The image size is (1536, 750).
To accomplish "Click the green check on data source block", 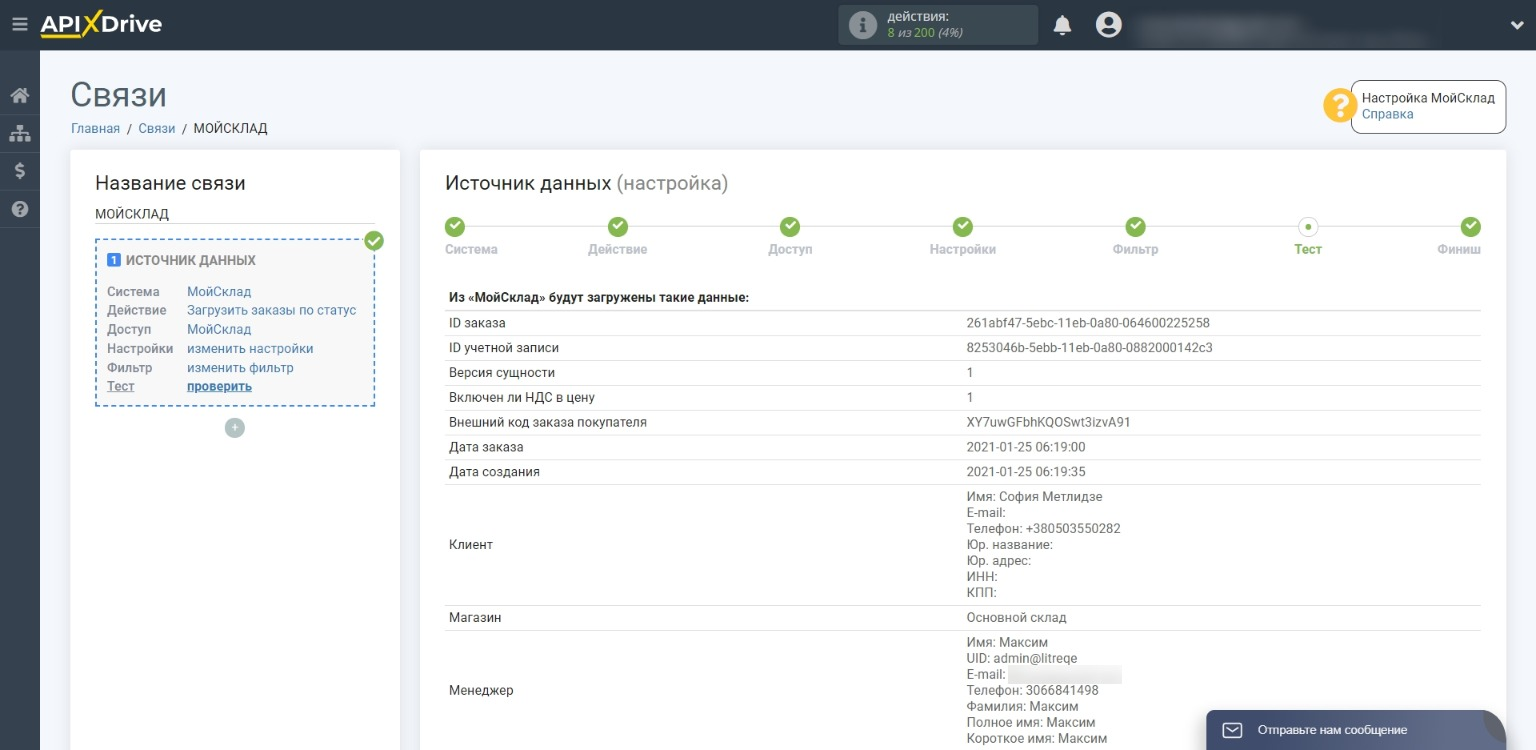I will pyautogui.click(x=374, y=241).
